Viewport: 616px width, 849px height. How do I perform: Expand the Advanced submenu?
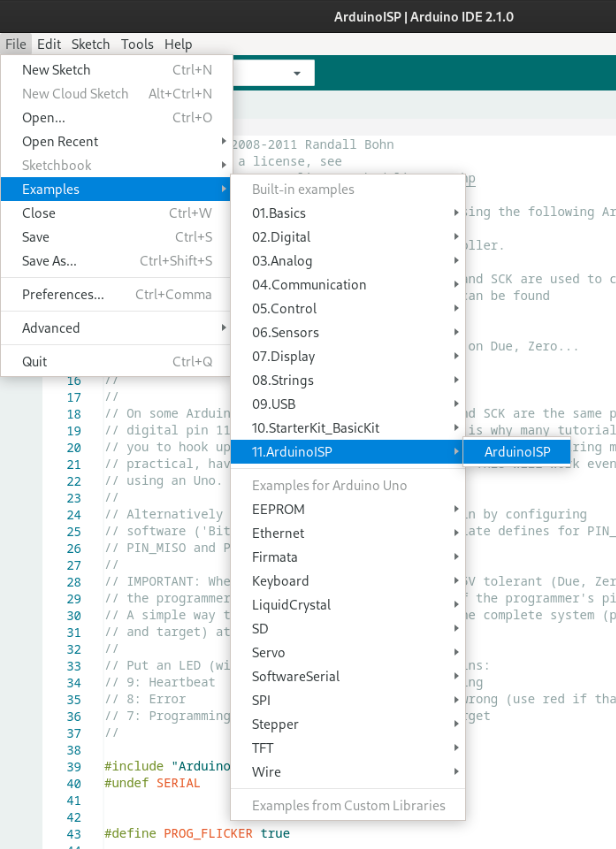(116, 328)
